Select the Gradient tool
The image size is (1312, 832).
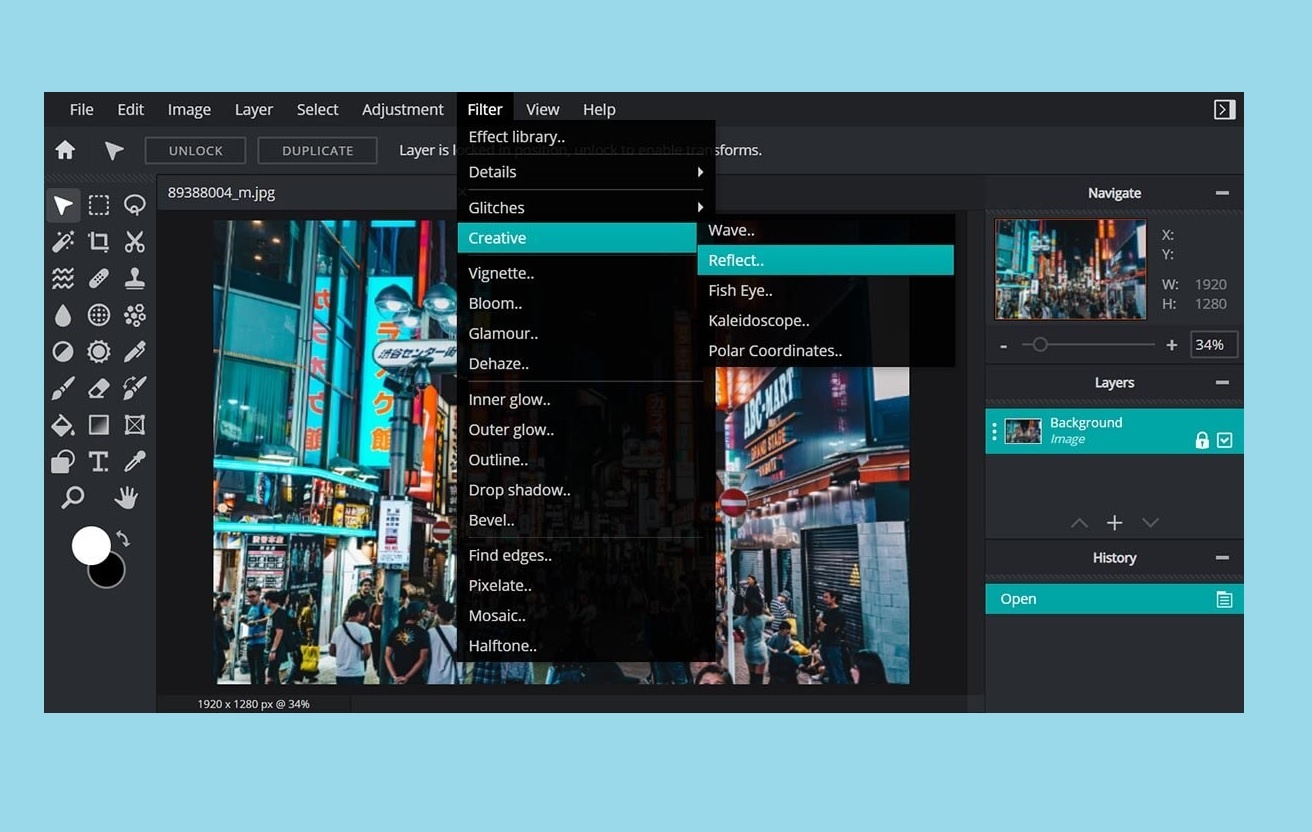[99, 425]
